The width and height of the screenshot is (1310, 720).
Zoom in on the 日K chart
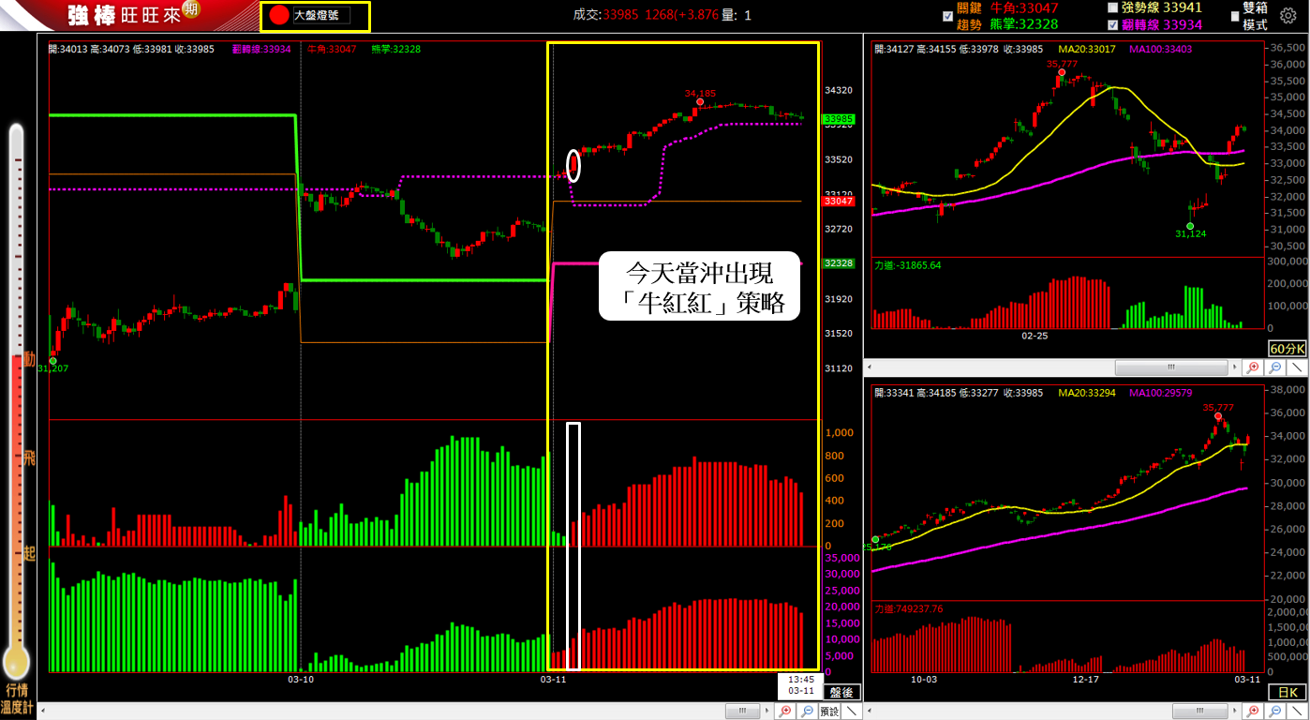coord(1254,711)
